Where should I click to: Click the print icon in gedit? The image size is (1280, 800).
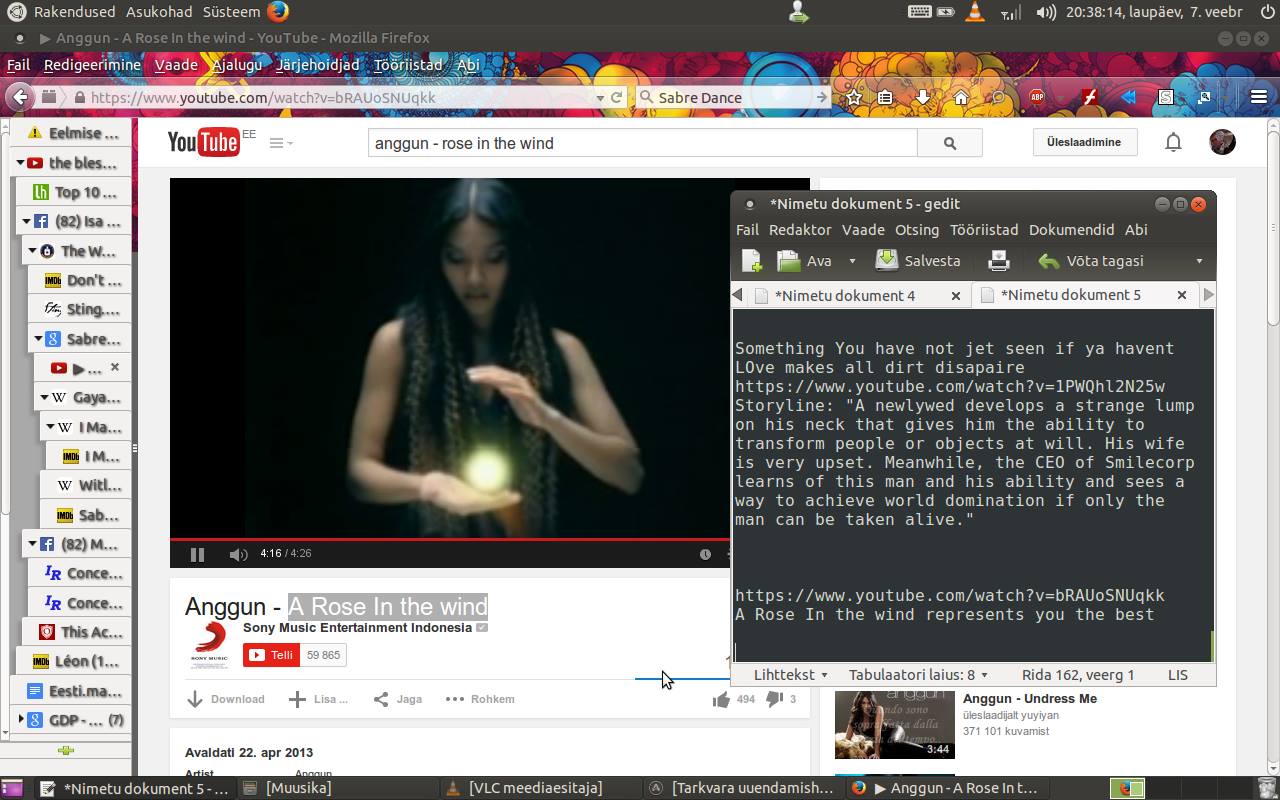pyautogui.click(x=998, y=261)
